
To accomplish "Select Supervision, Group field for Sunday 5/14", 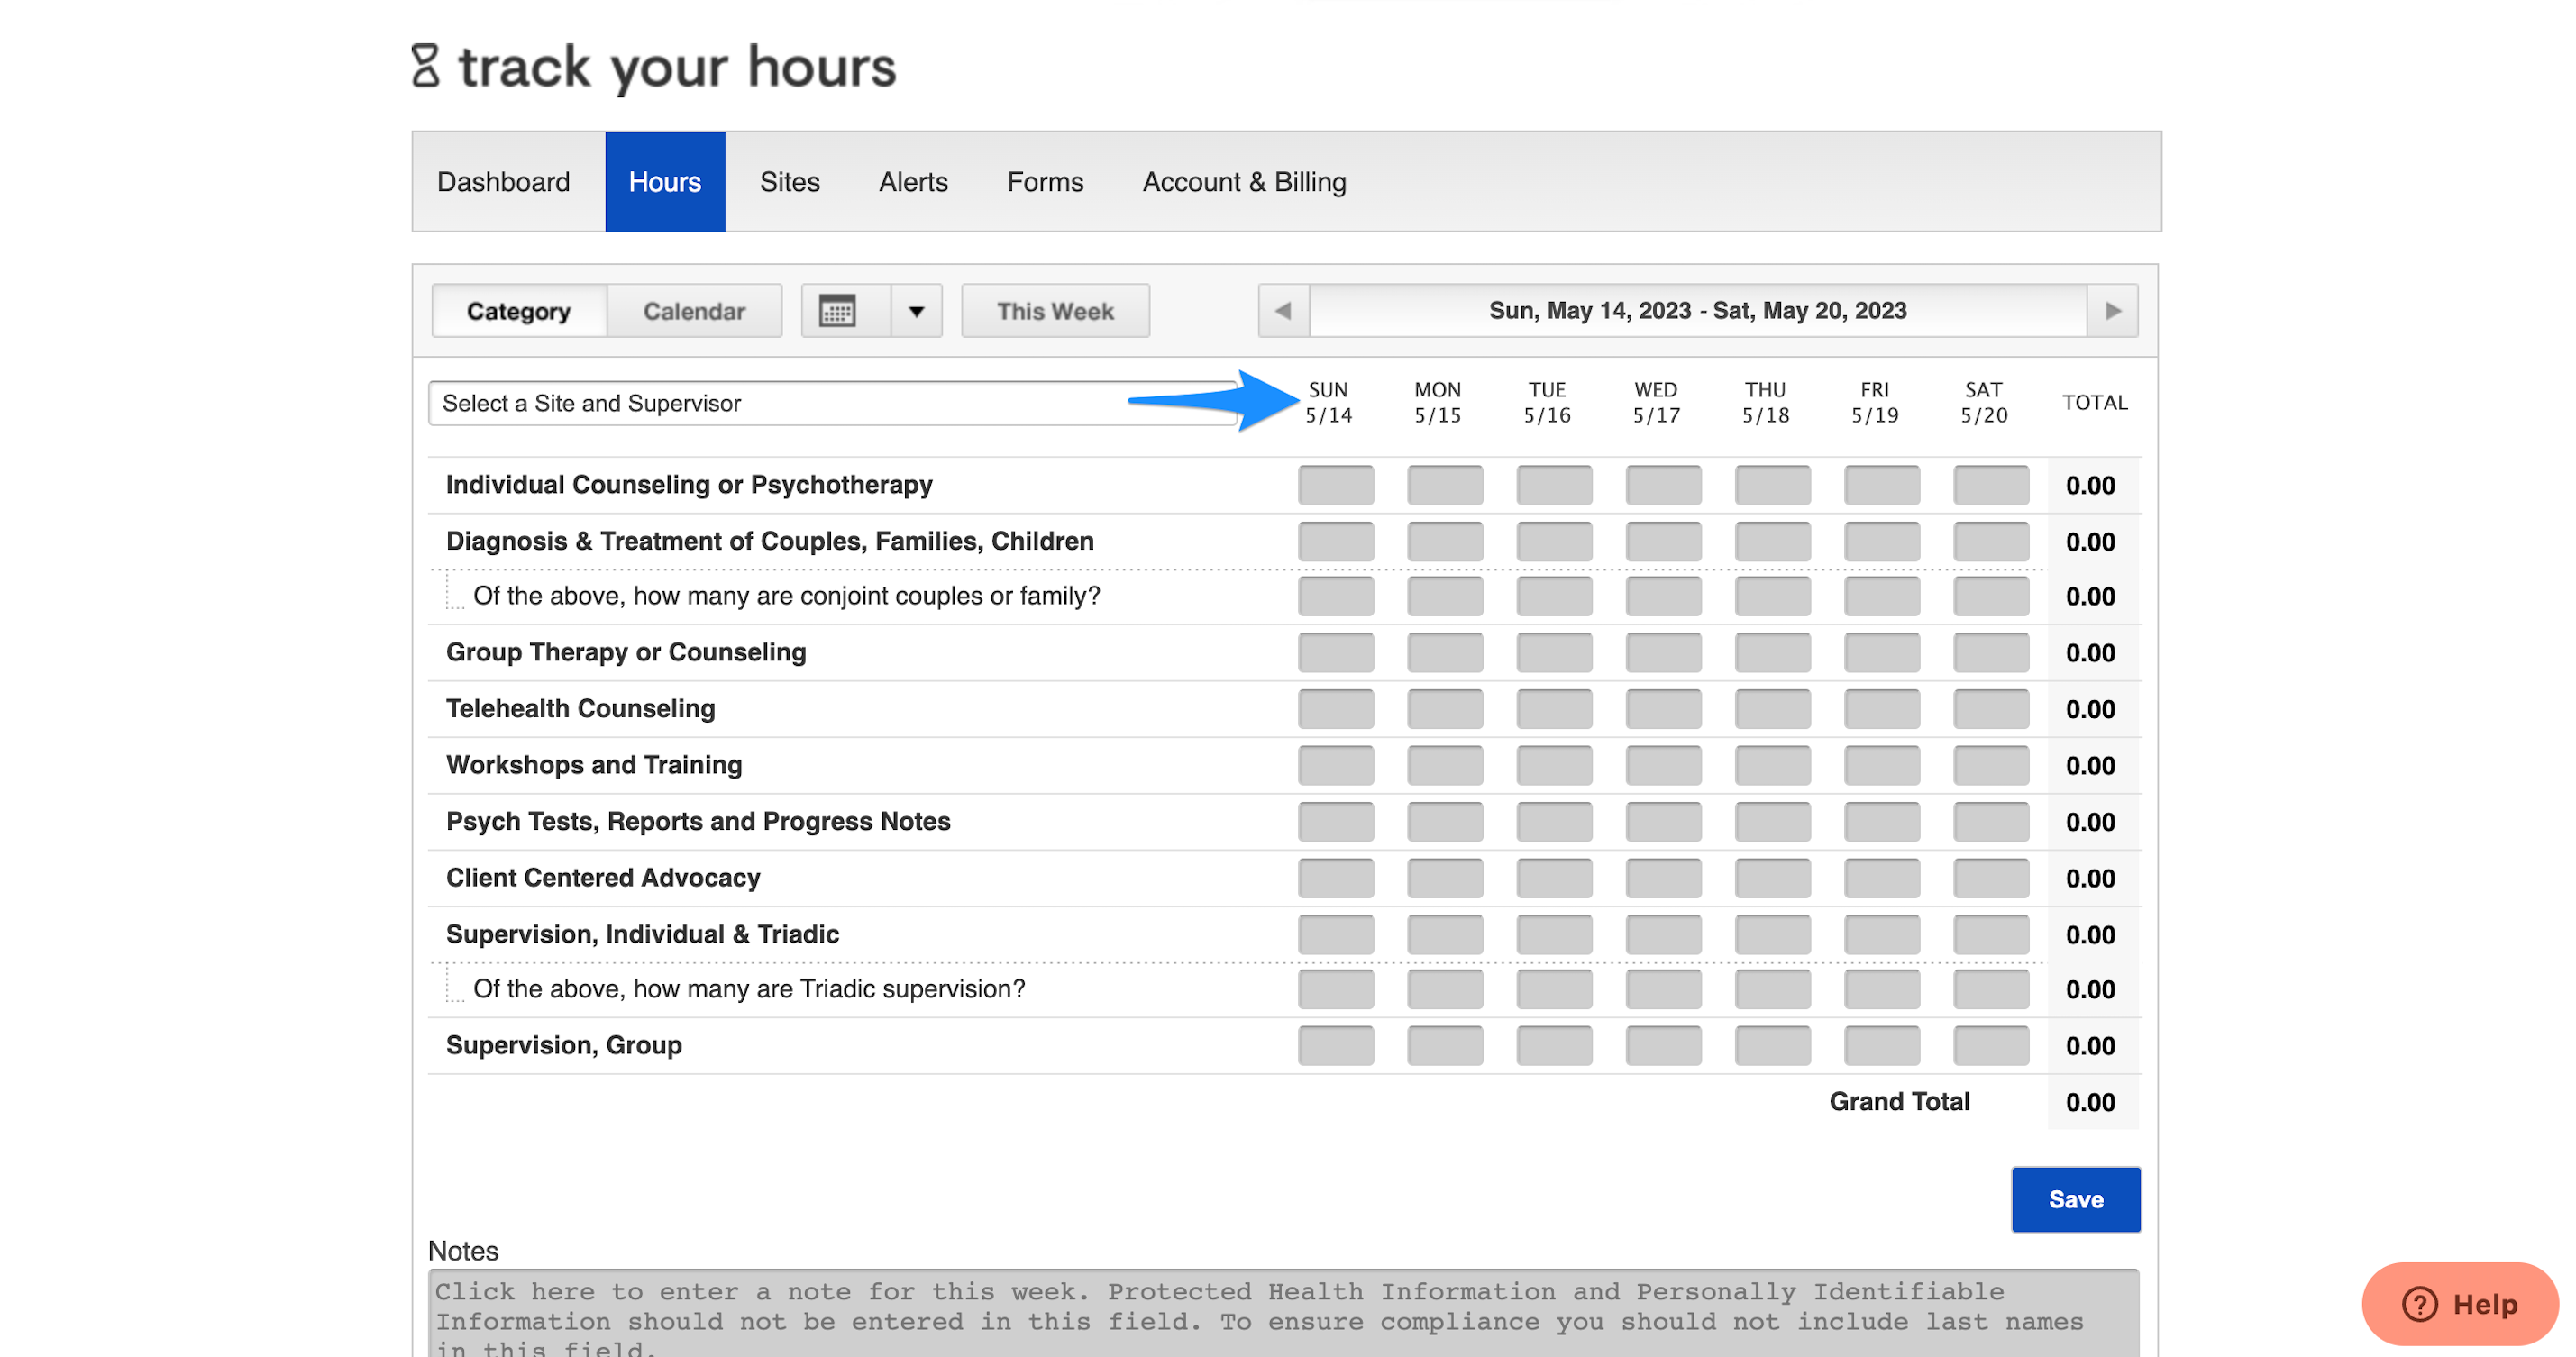I will click(x=1336, y=1045).
